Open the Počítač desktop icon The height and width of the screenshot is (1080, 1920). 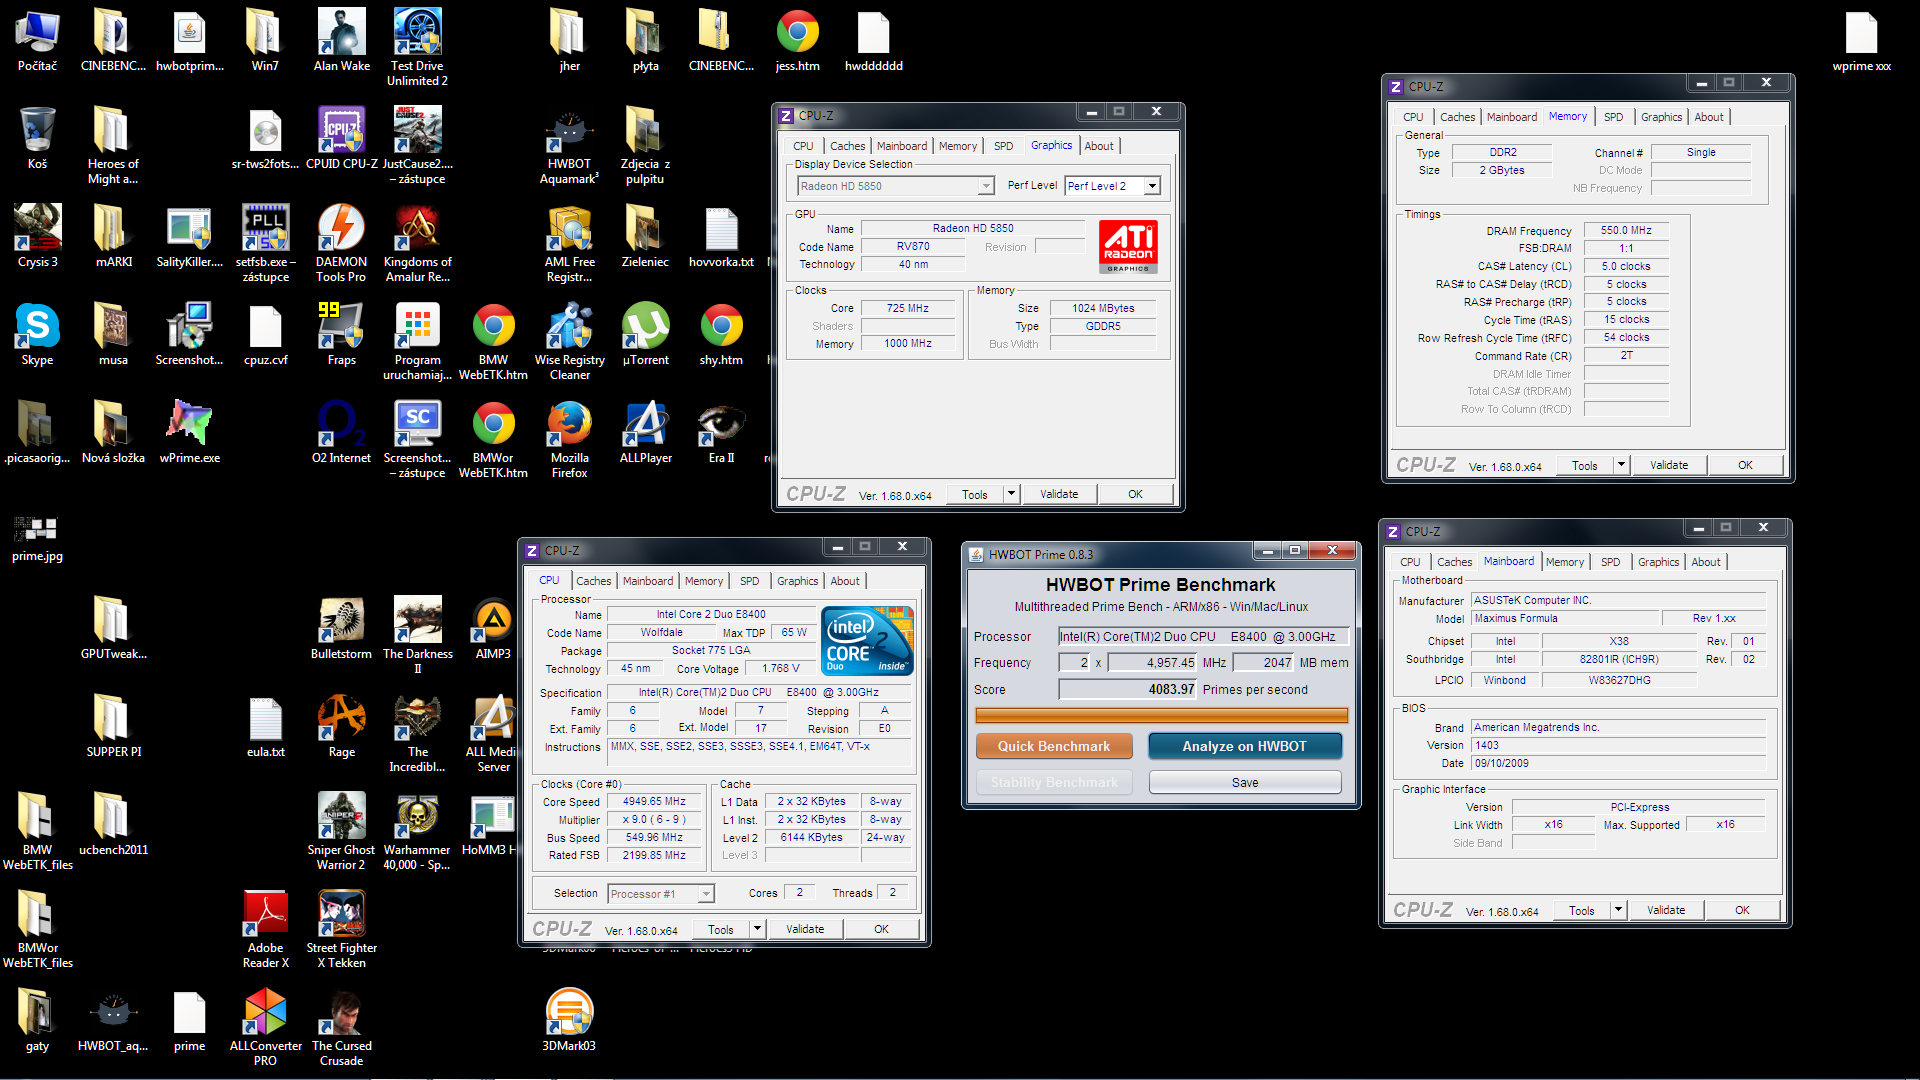[x=37, y=40]
